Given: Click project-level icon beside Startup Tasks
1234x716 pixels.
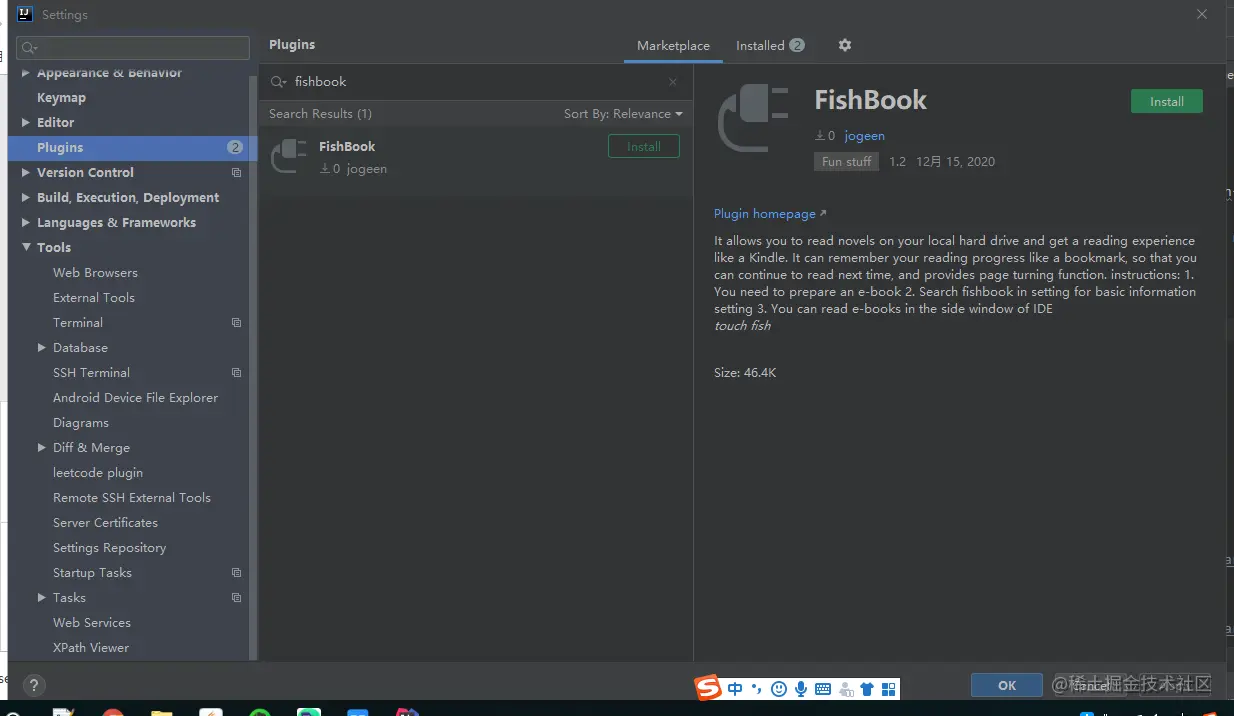Looking at the screenshot, I should [x=237, y=573].
